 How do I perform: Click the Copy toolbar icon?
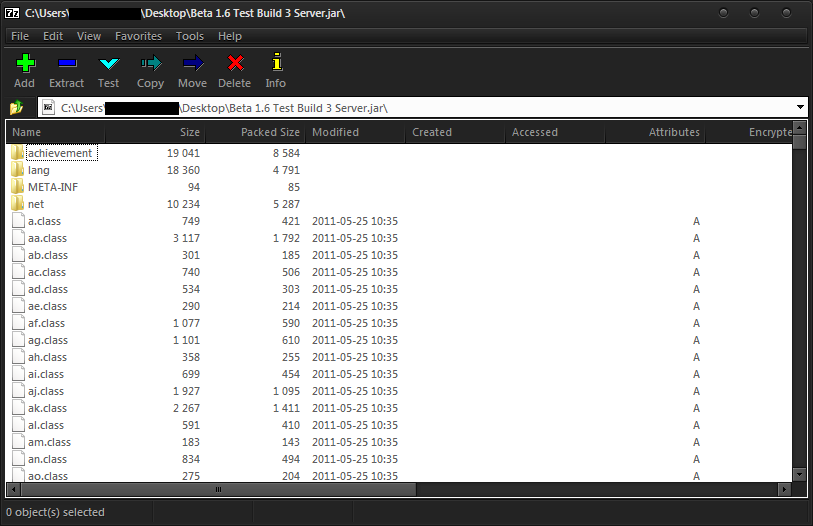pos(151,63)
